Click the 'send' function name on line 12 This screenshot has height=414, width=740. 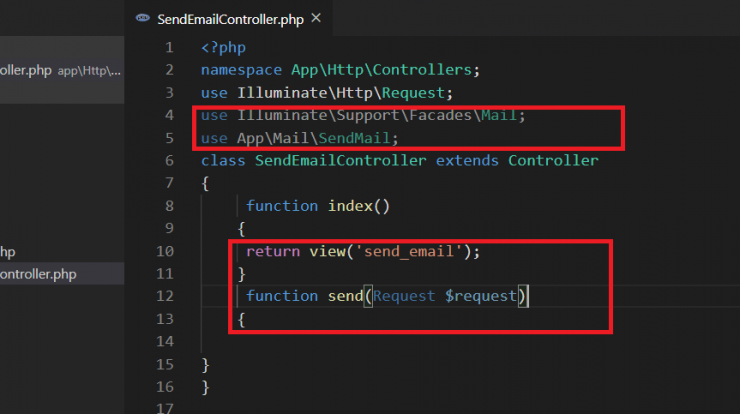(x=345, y=296)
